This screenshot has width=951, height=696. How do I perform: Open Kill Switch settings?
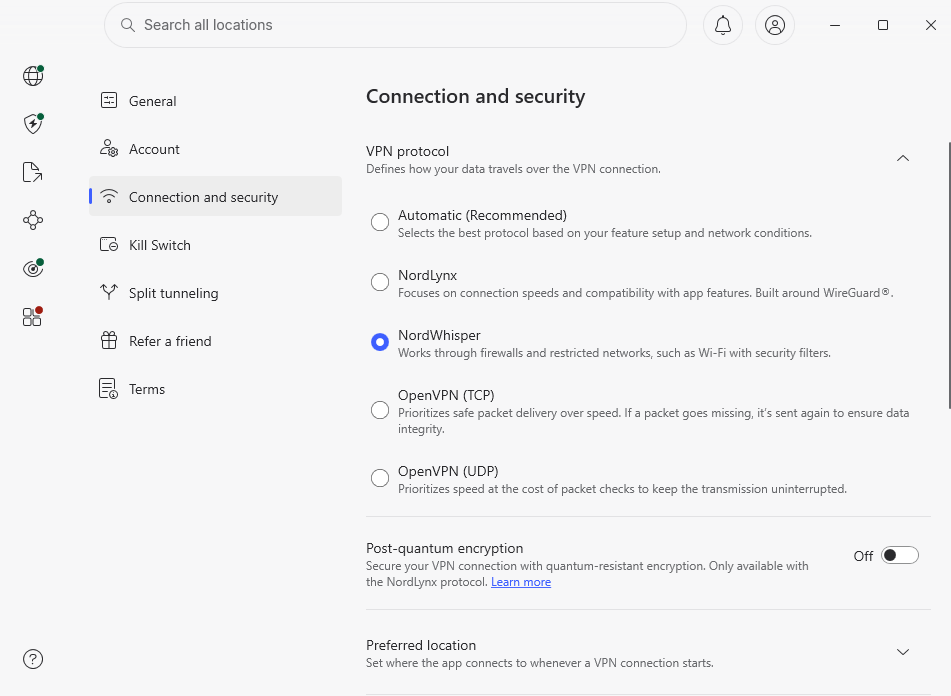tap(215, 245)
